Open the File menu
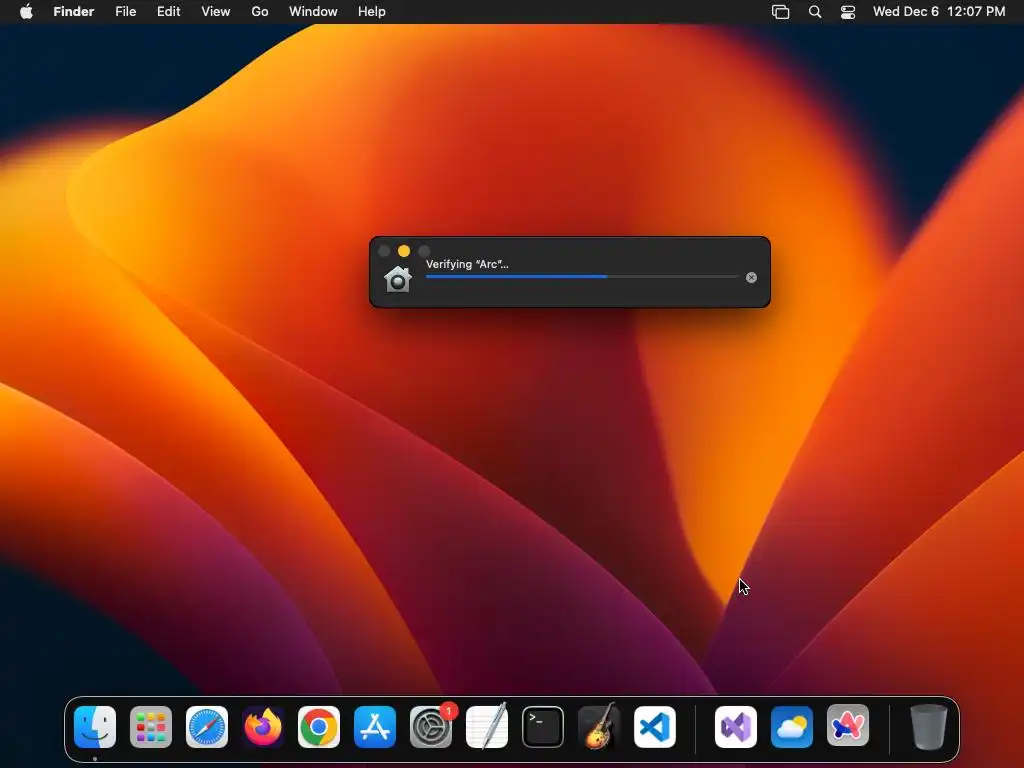Viewport: 1024px width, 768px height. coord(125,12)
